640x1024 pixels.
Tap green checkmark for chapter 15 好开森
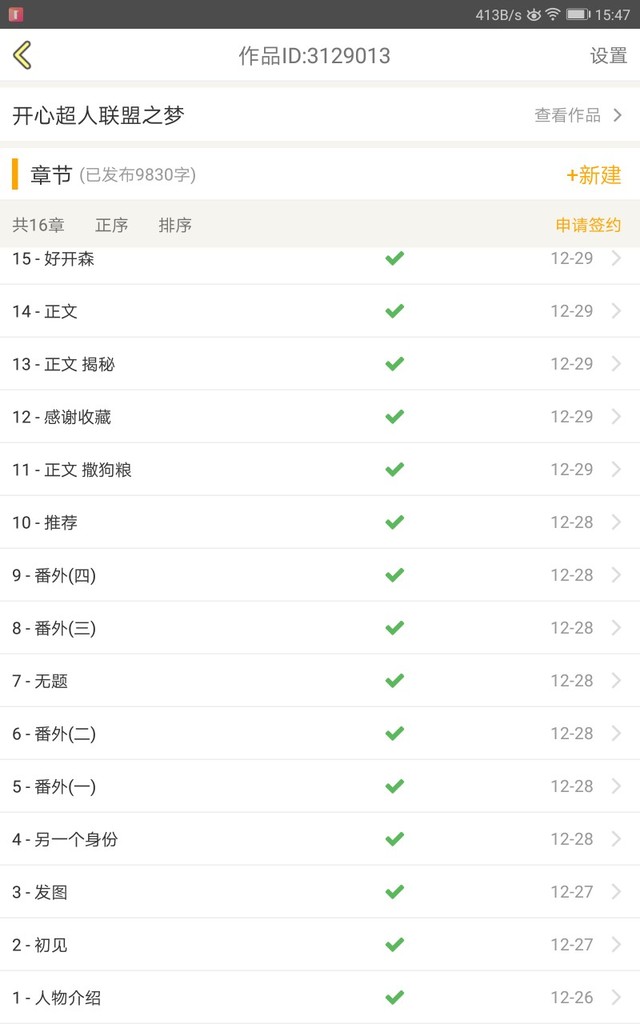click(395, 258)
